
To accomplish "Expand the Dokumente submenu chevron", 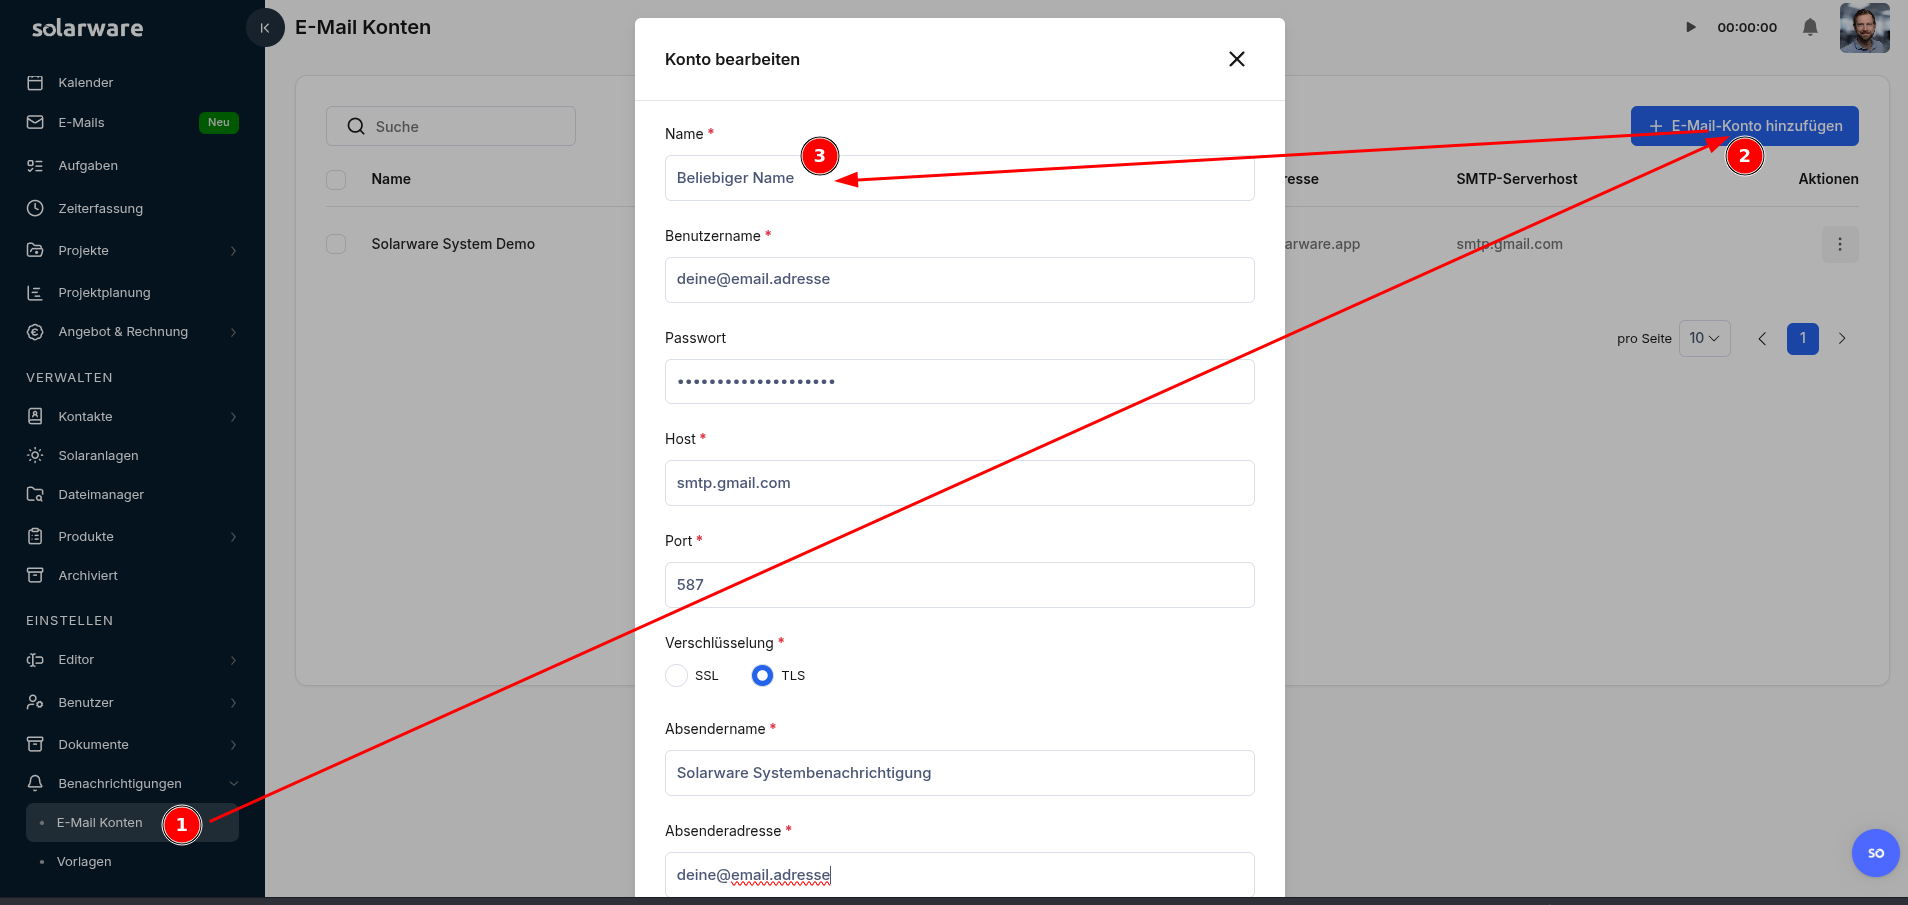I will [233, 745].
